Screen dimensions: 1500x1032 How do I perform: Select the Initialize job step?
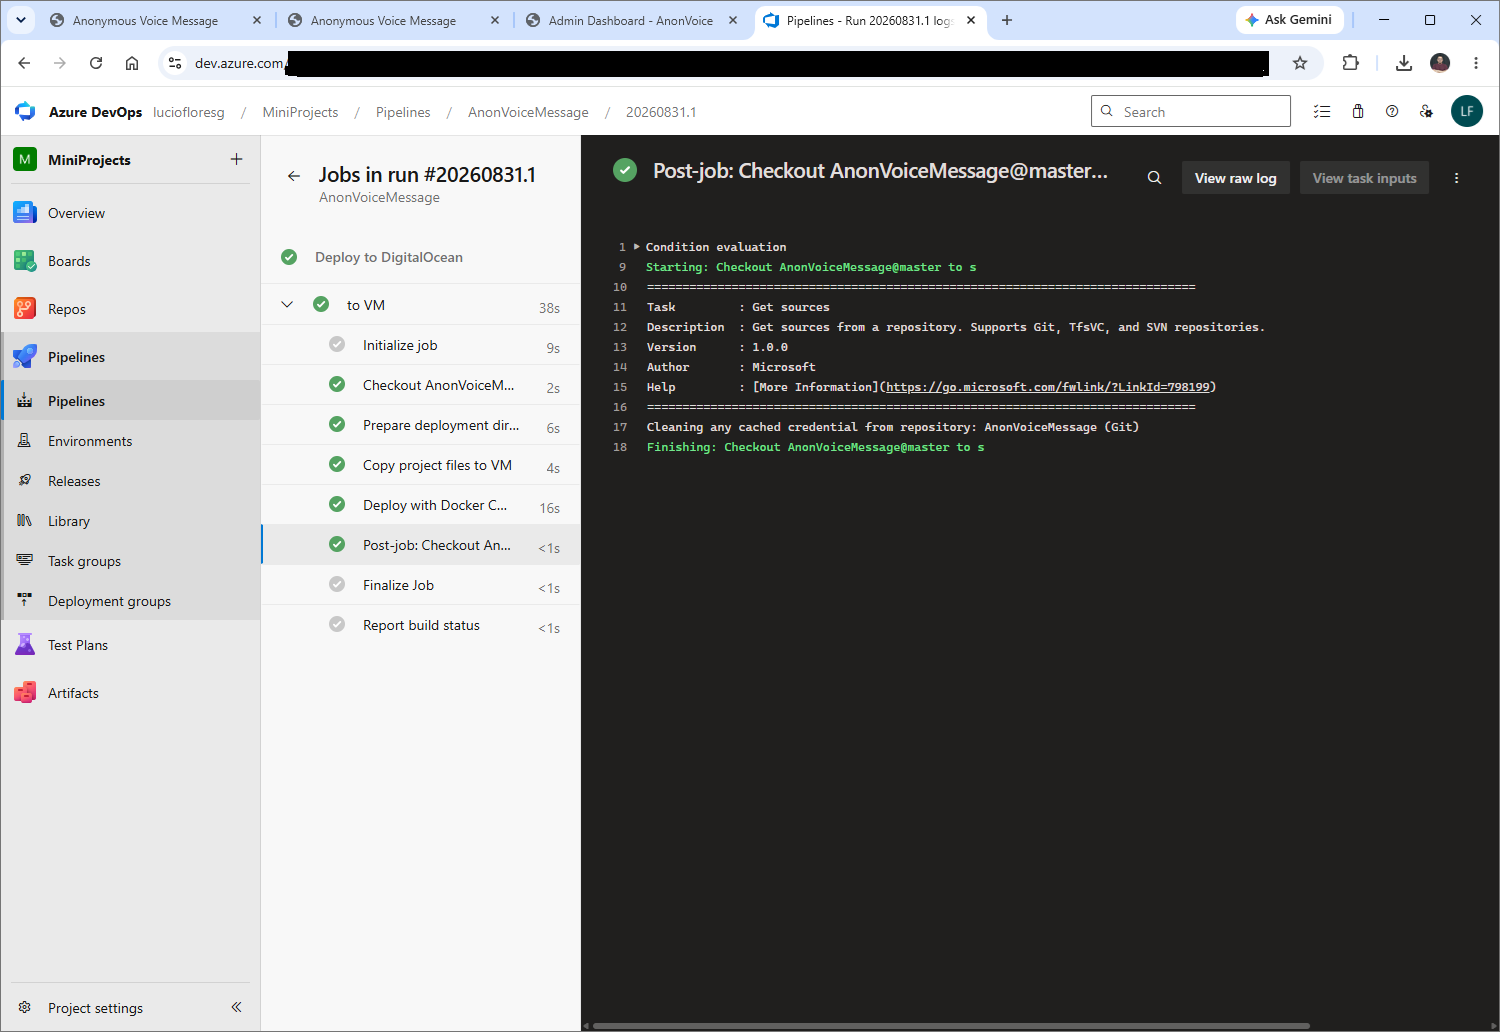pos(421,345)
